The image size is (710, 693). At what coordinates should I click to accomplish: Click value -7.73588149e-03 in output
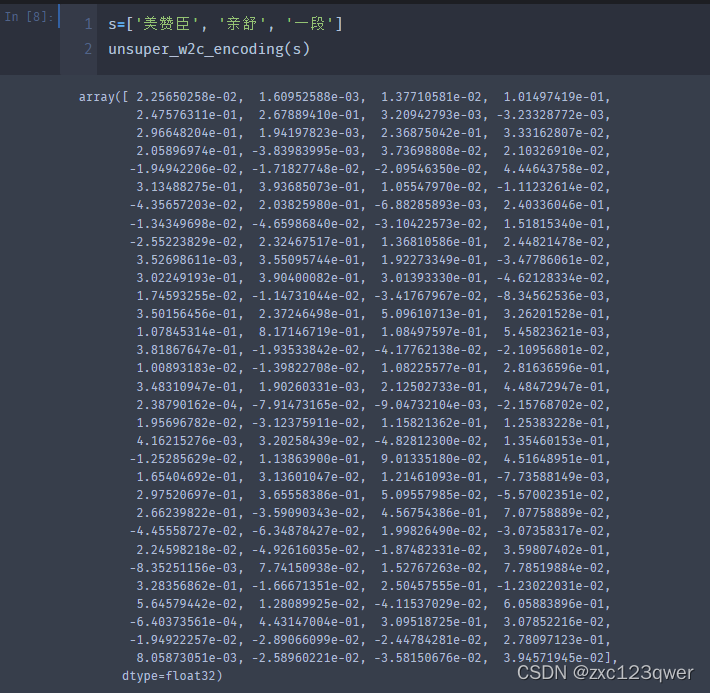click(551, 477)
